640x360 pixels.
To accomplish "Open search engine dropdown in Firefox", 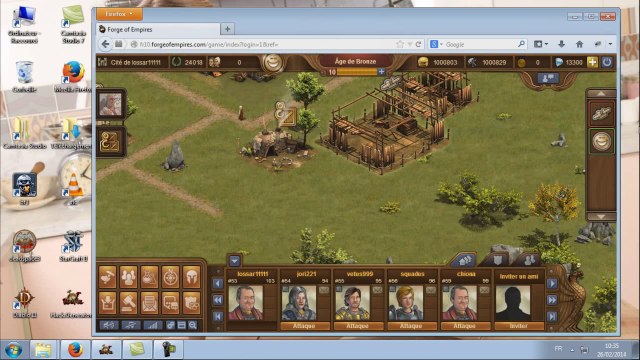I will [x=436, y=44].
